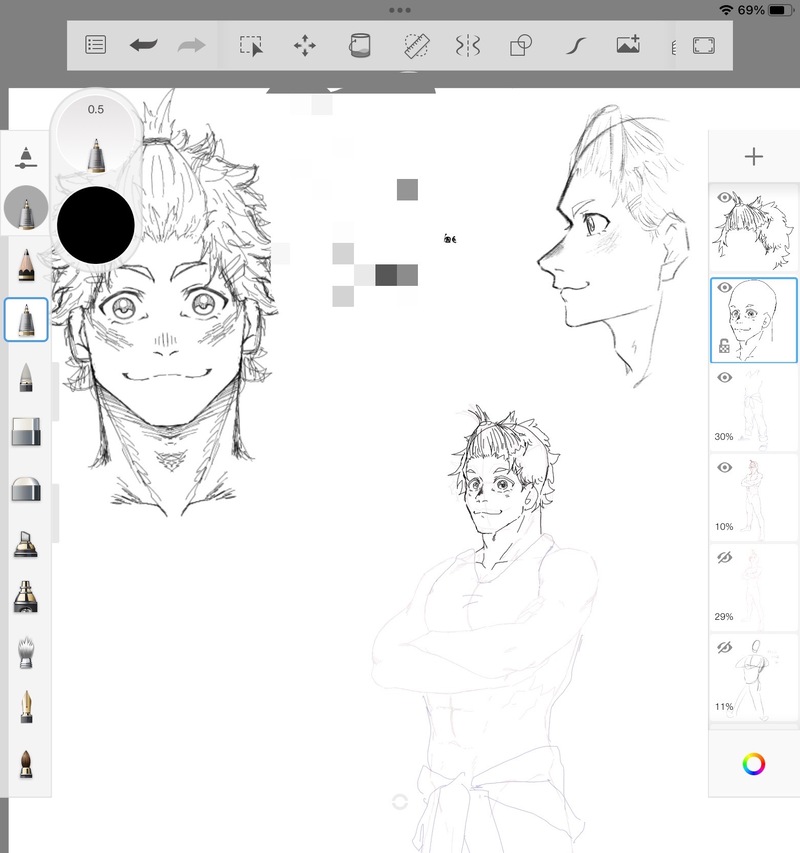The width and height of the screenshot is (800, 853).
Task: Select the 10% layer thumbnail
Action: pyautogui.click(x=754, y=498)
